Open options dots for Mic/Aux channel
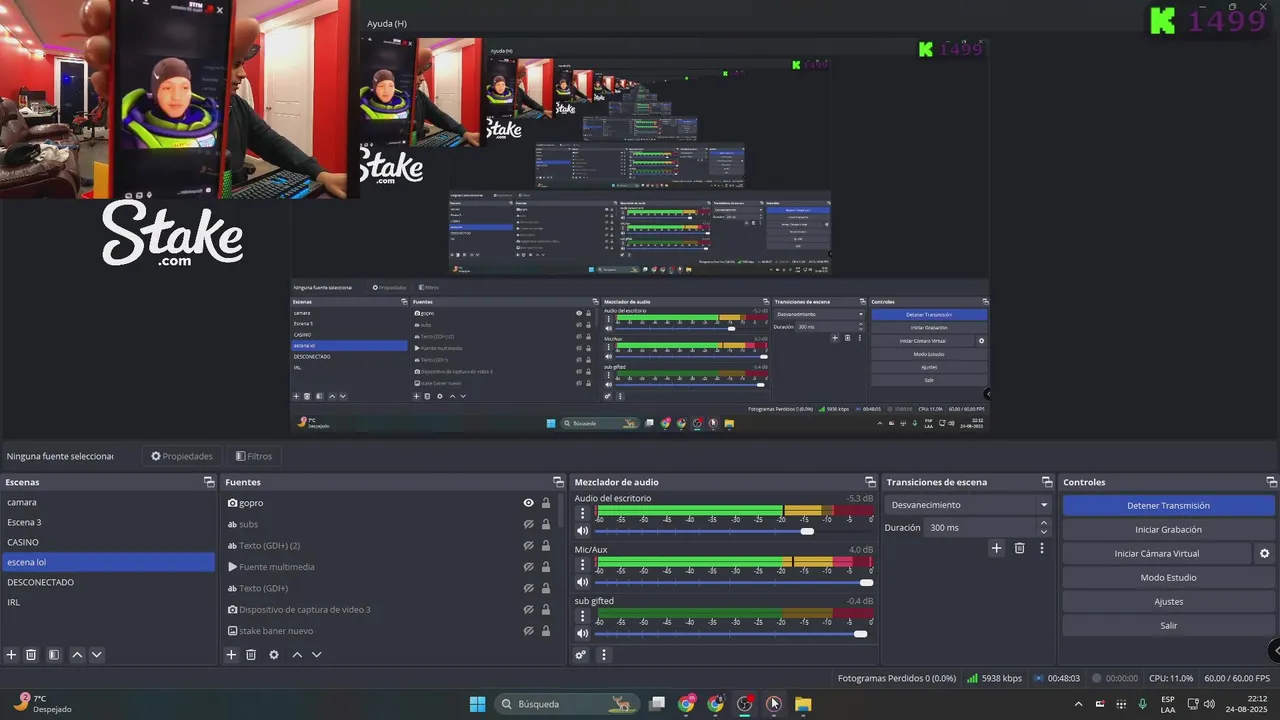Viewport: 1280px width, 720px height. click(x=583, y=564)
